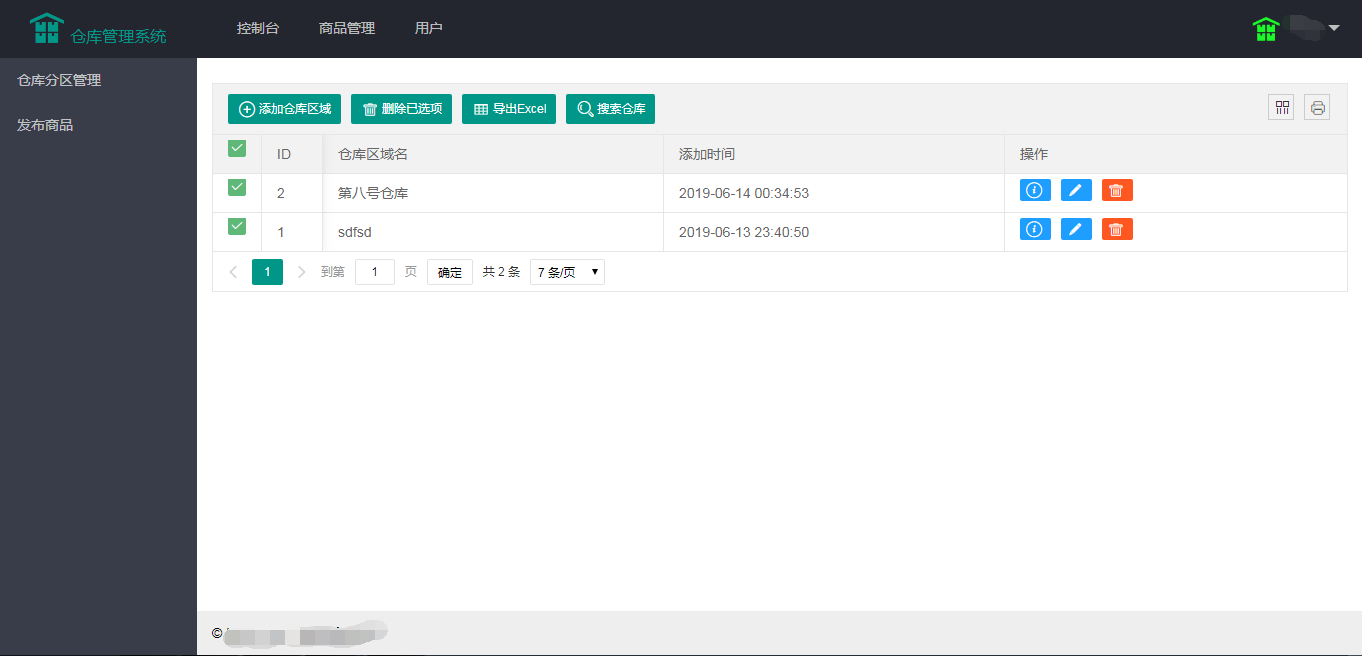Click the edit pencil icon for sdfsd

(x=1076, y=229)
